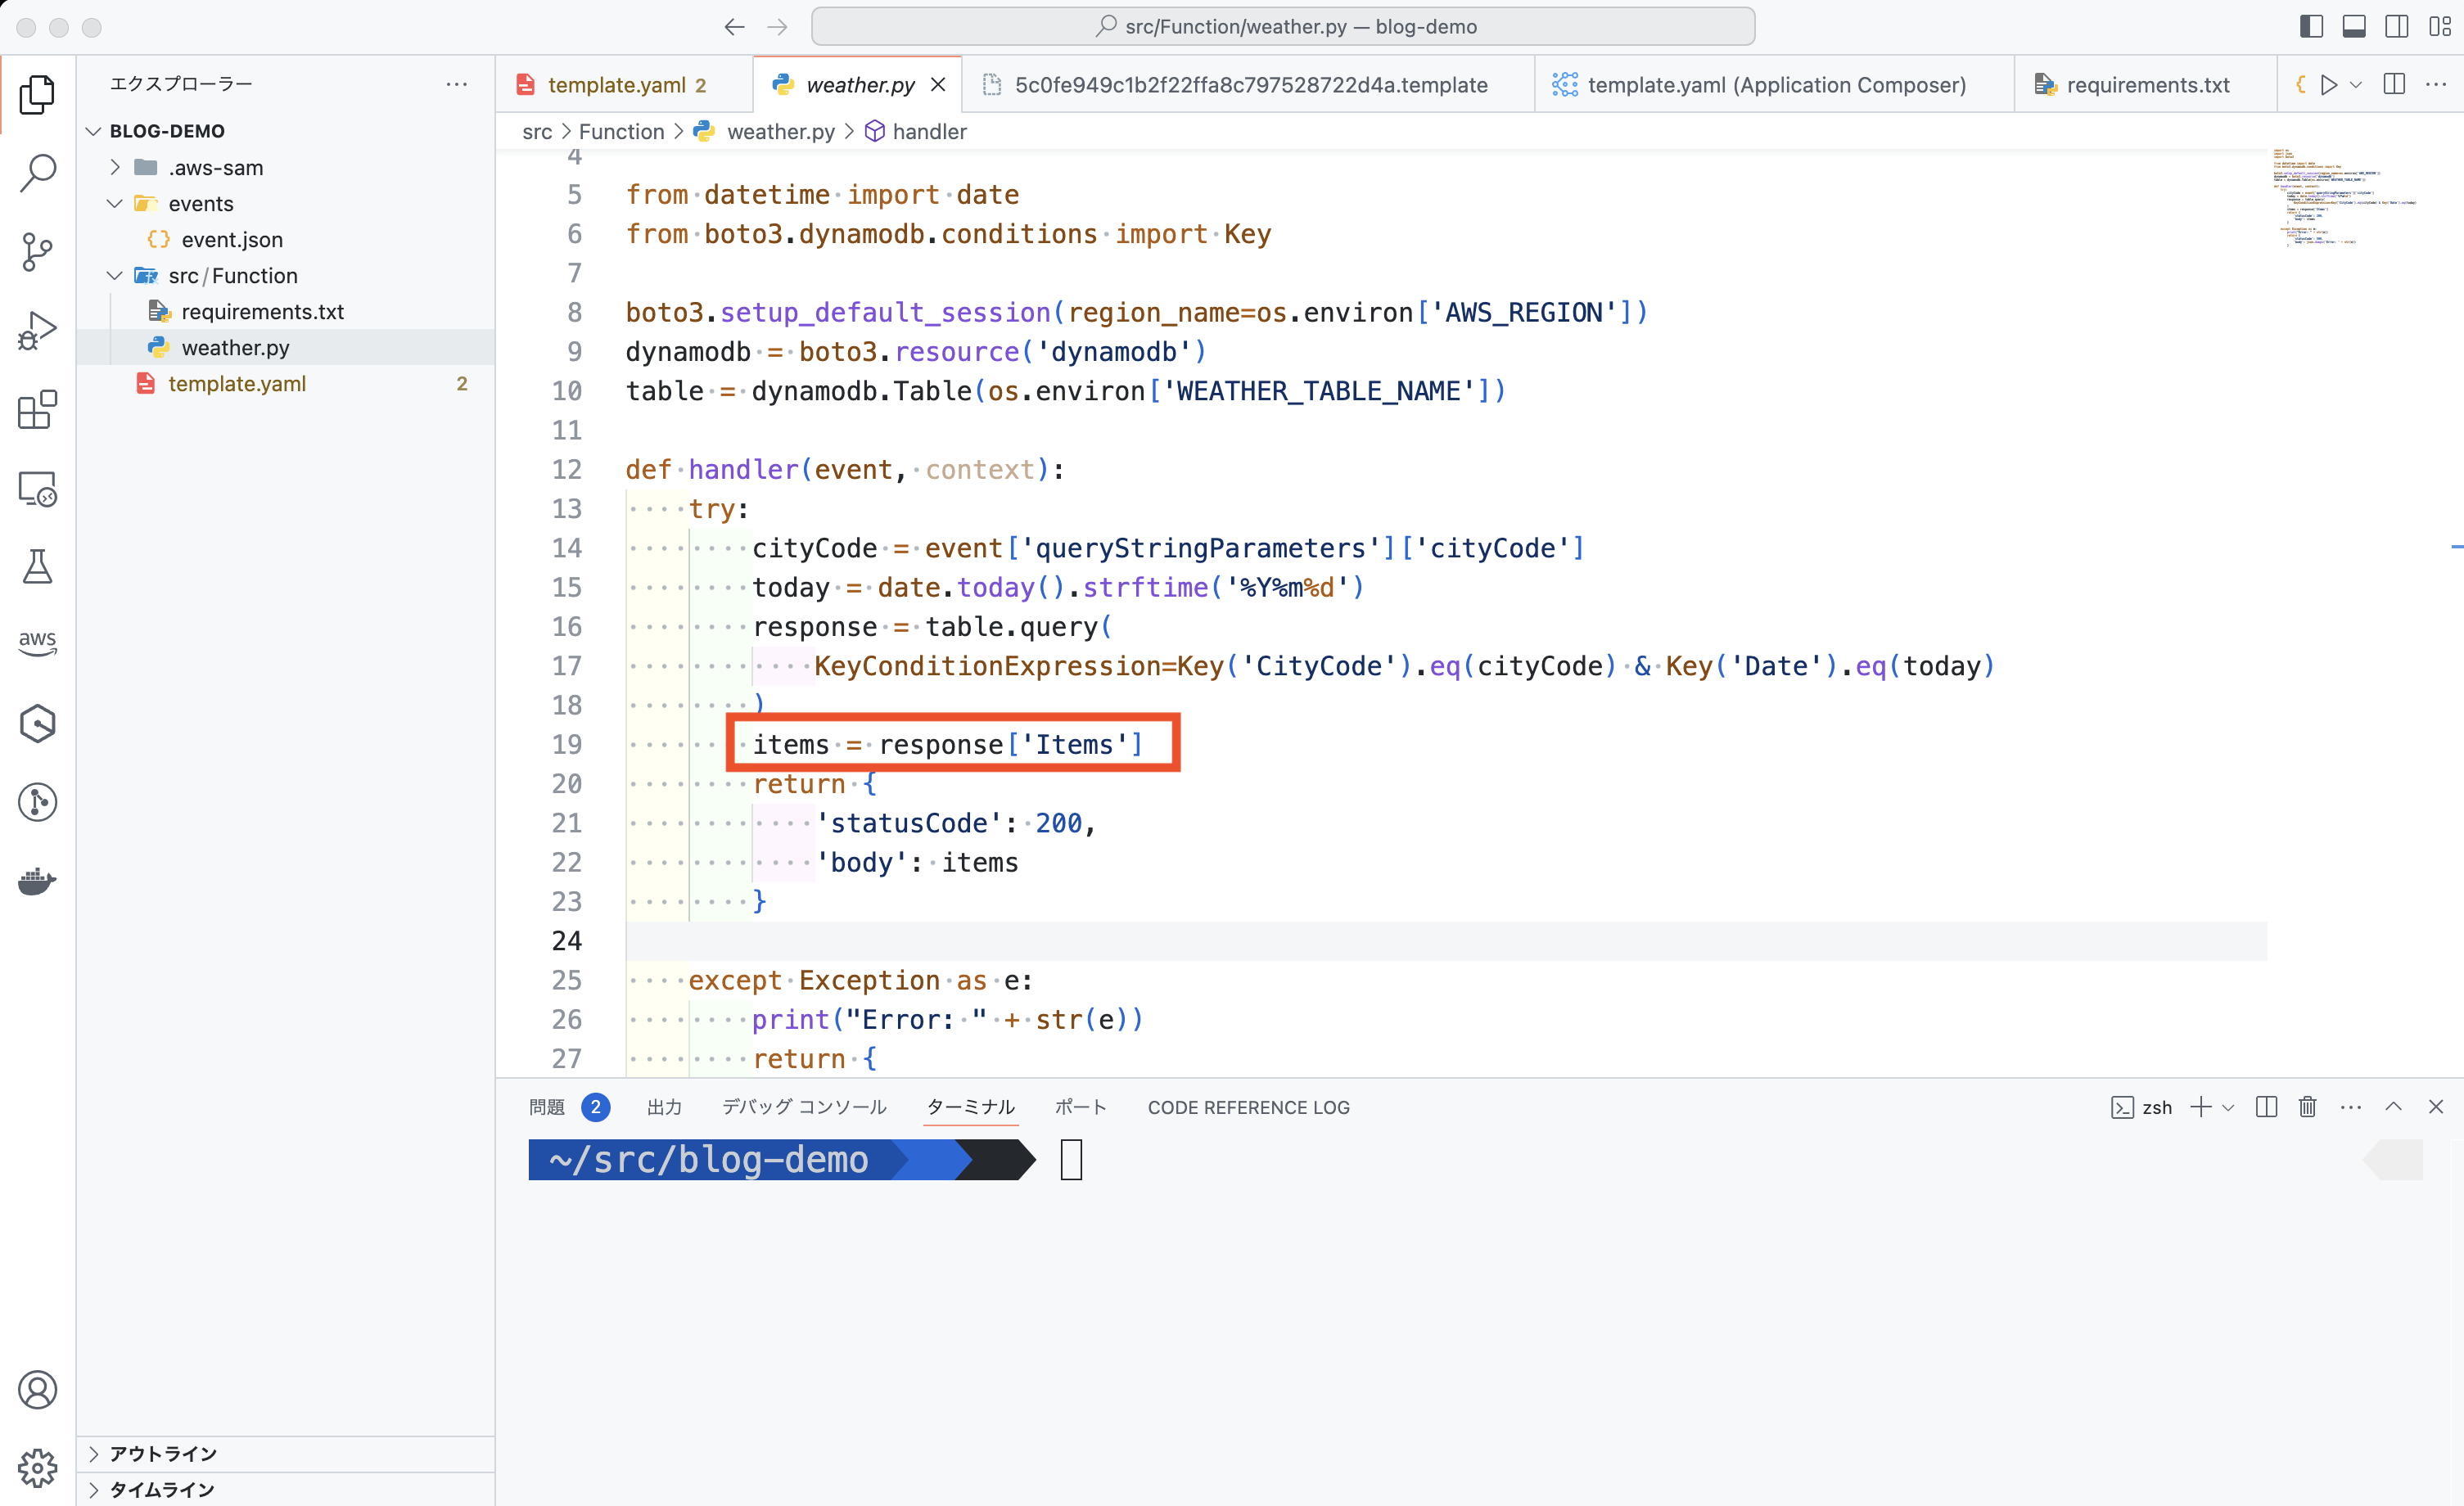Open Explorer Views and More Actions ellipsis
The height and width of the screenshot is (1506, 2464).
pos(456,84)
